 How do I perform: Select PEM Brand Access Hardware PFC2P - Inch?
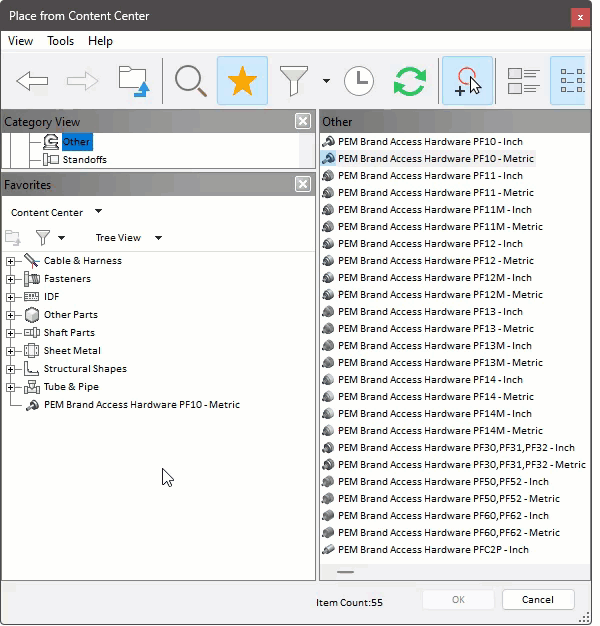(x=433, y=550)
